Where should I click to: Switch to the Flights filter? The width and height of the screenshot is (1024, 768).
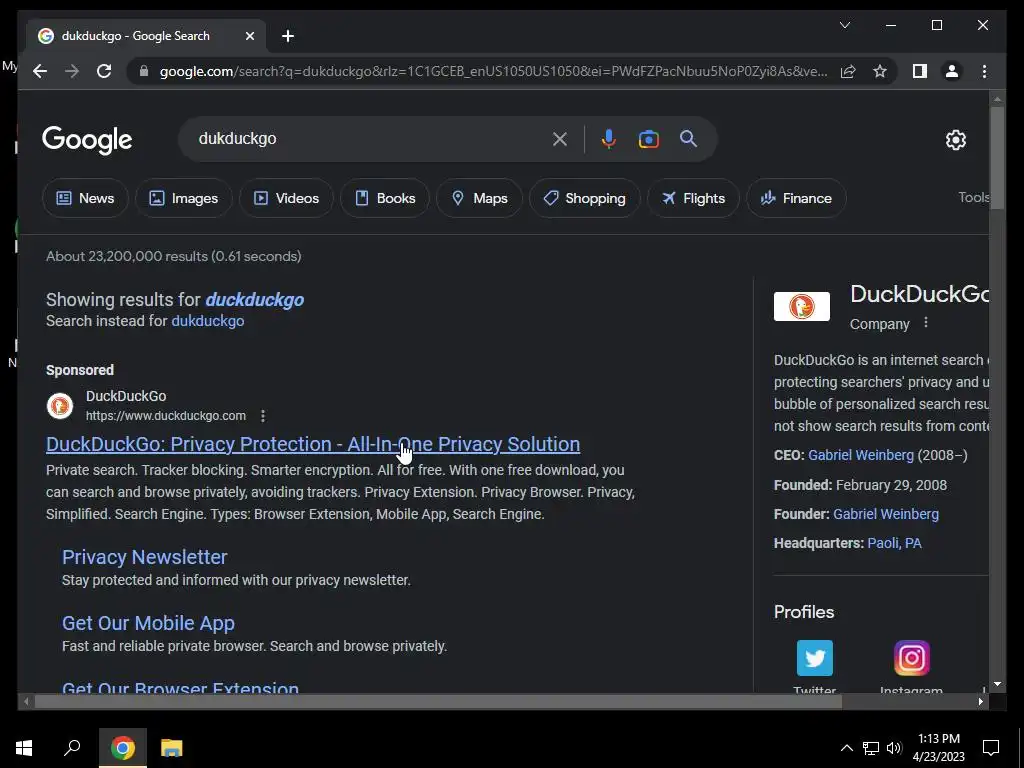click(x=693, y=198)
